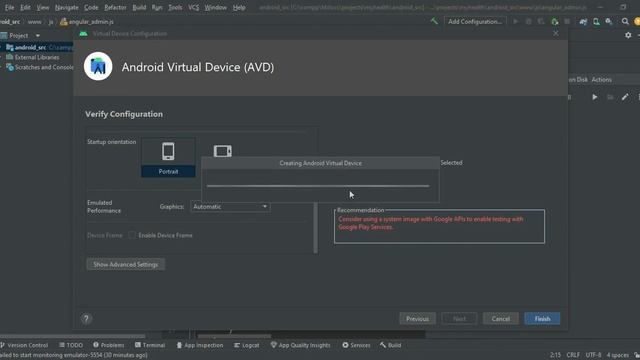Click the Run with Coverage icon
Image resolution: width=640 pixels, height=360 pixels.
pyautogui.click(x=541, y=22)
